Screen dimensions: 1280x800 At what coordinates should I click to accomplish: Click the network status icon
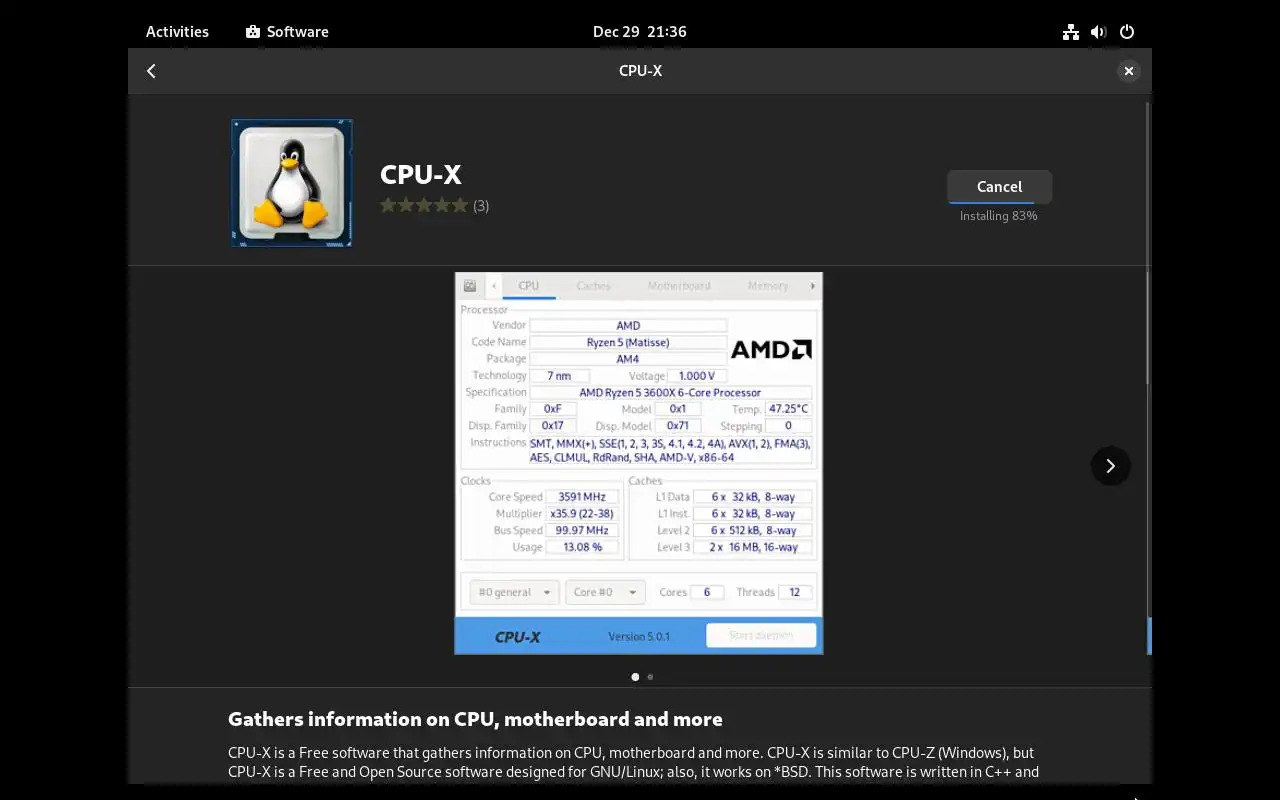(1071, 32)
